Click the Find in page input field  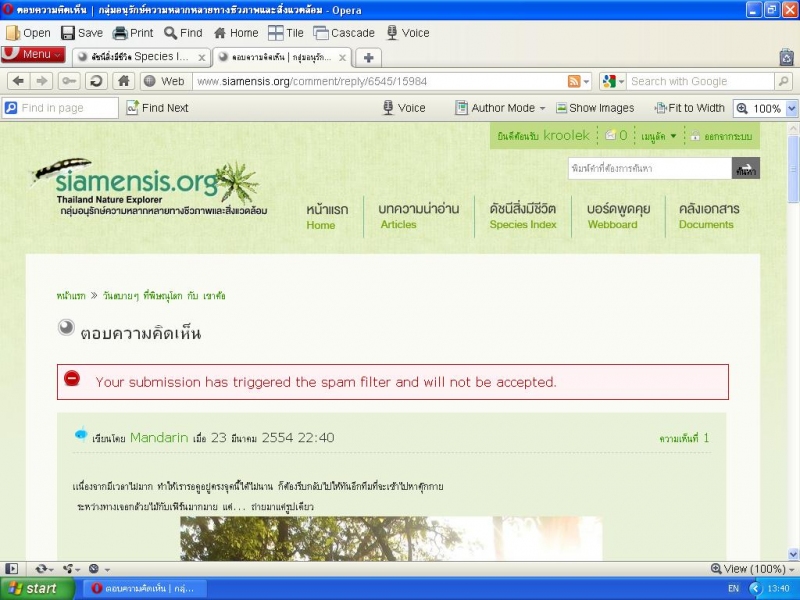(x=62, y=108)
